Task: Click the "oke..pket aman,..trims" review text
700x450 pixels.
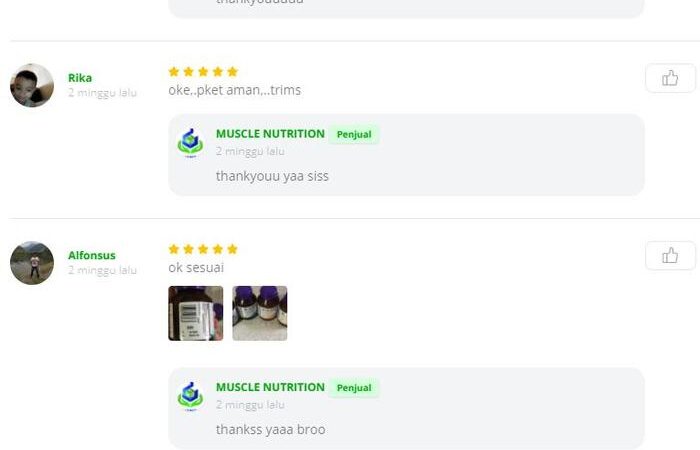Action: (234, 90)
